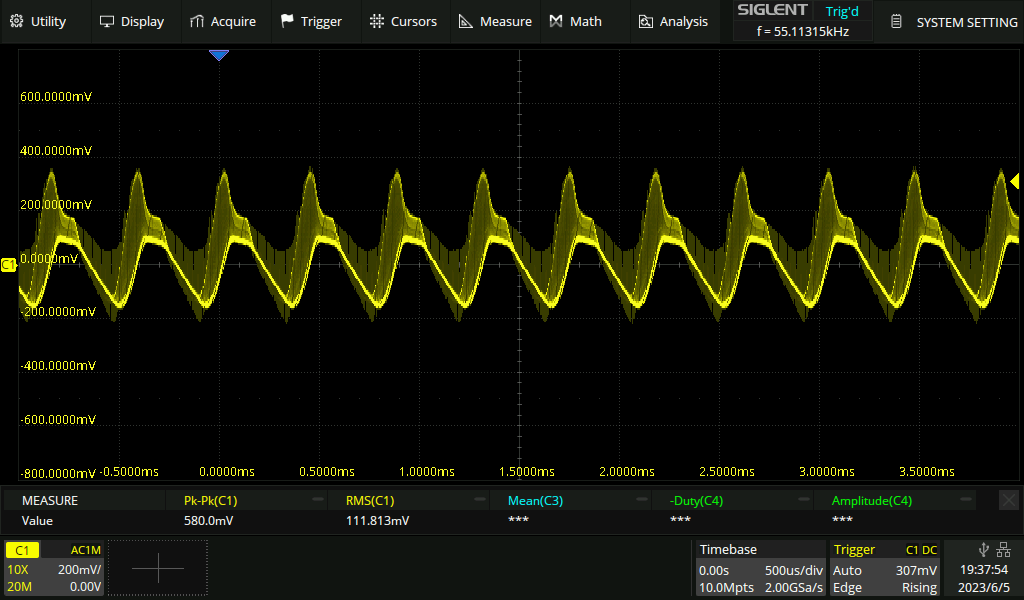This screenshot has height=600, width=1024.
Task: Close the measurement bar
Action: point(1009,500)
